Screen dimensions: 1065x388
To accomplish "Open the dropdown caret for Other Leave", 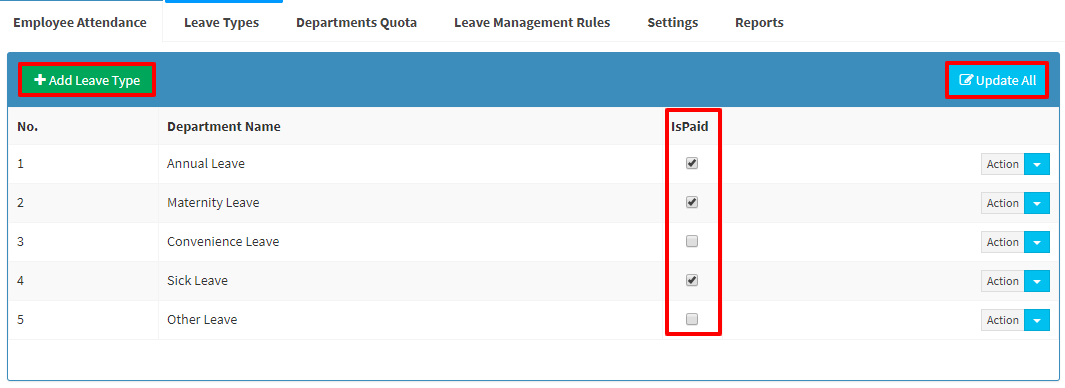I will (1036, 320).
